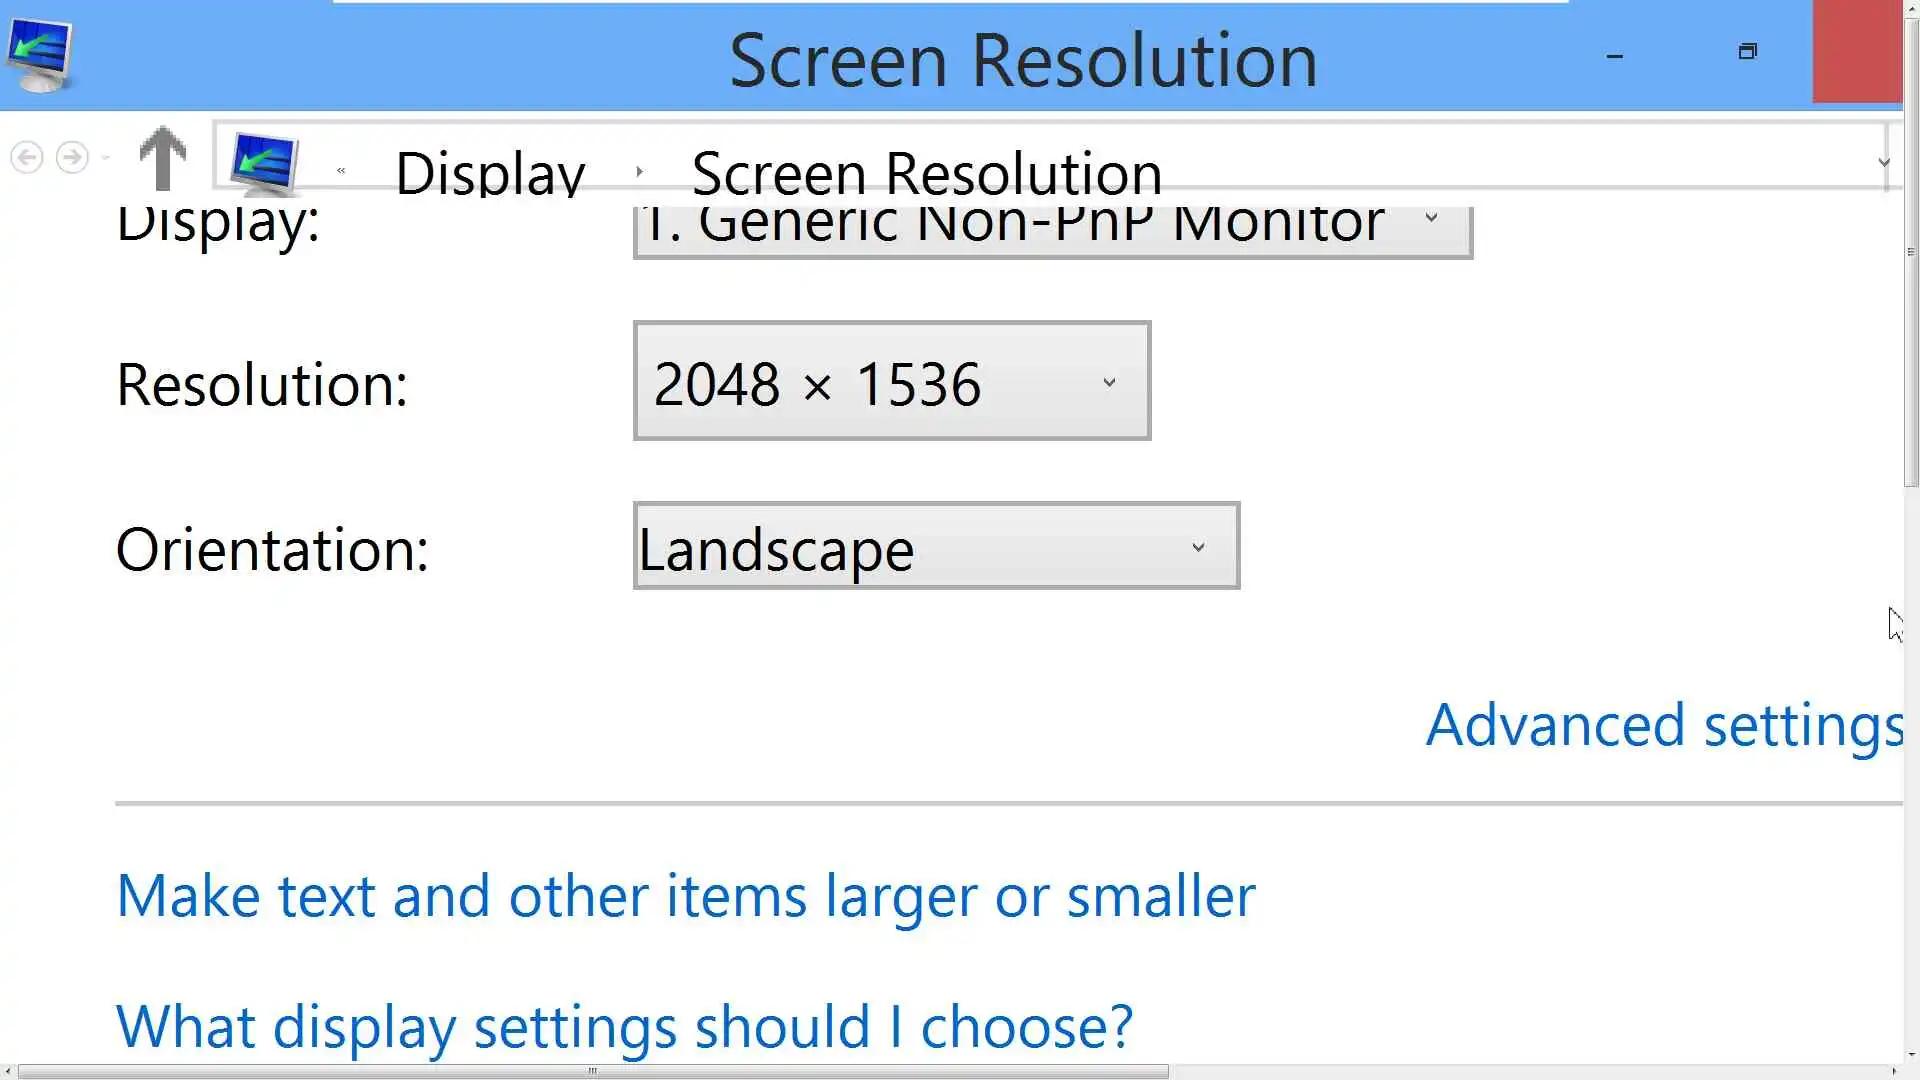Restore down the Screen Resolution window
This screenshot has width=1920, height=1080.
(1747, 52)
